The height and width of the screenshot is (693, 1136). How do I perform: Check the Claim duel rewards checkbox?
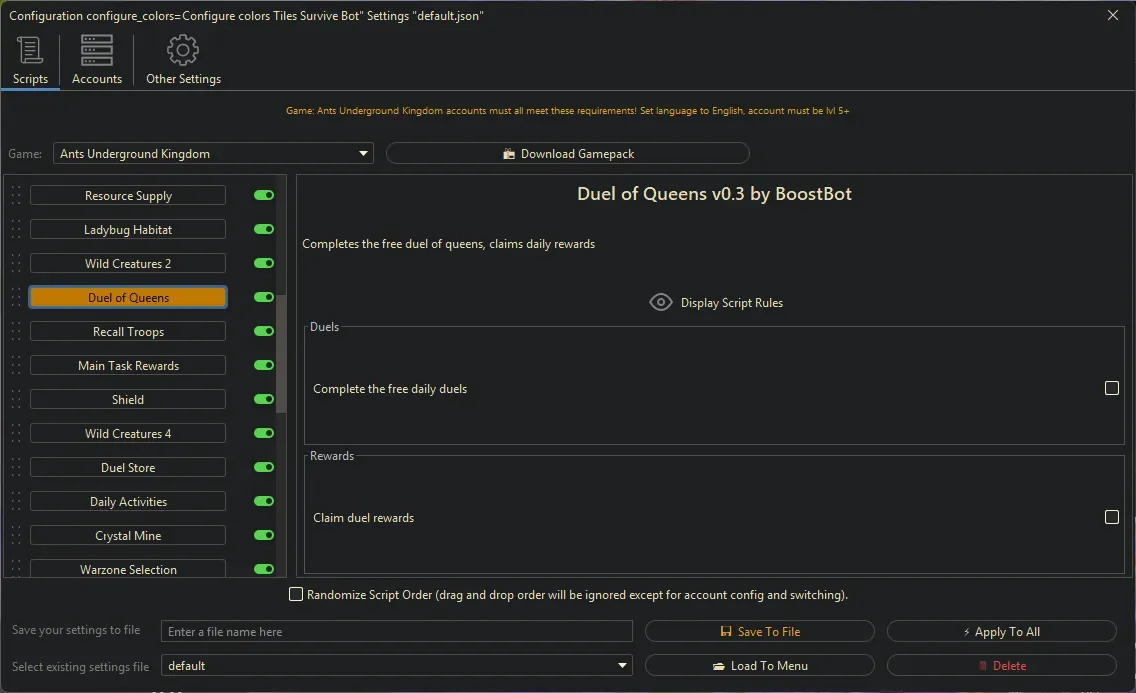[1111, 517]
